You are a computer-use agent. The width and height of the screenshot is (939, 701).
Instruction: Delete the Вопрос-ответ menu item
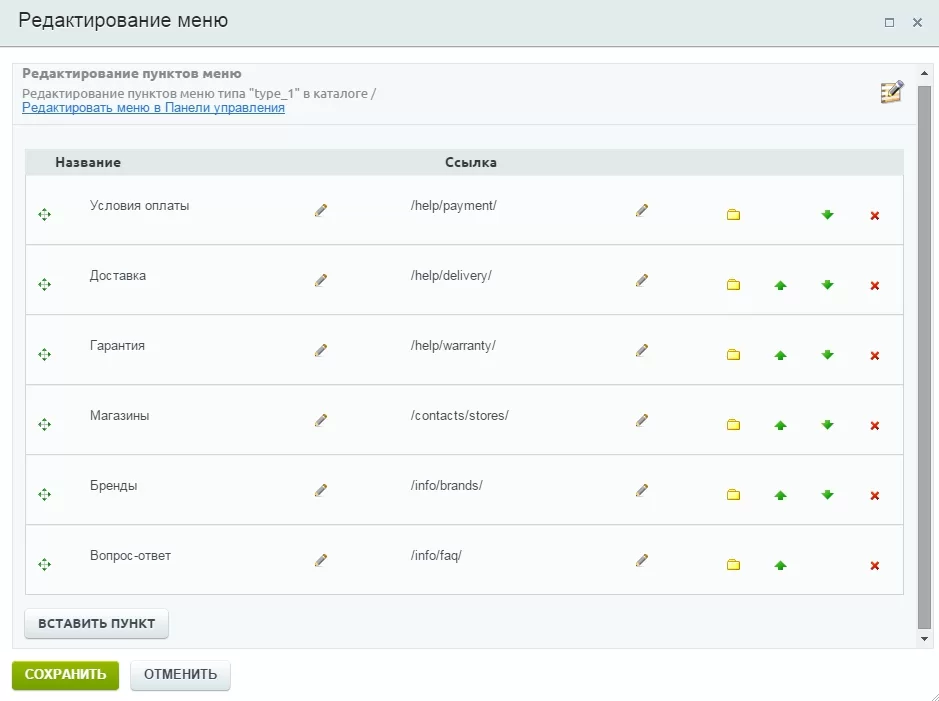click(x=875, y=566)
